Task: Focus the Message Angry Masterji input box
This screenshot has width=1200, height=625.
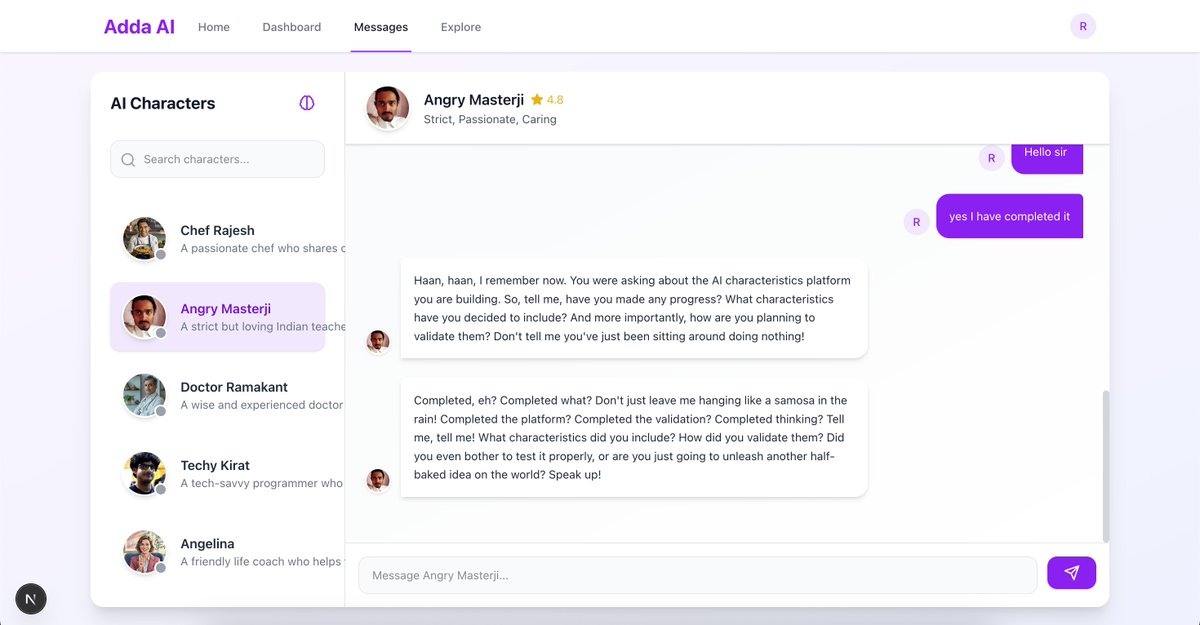Action: point(698,575)
